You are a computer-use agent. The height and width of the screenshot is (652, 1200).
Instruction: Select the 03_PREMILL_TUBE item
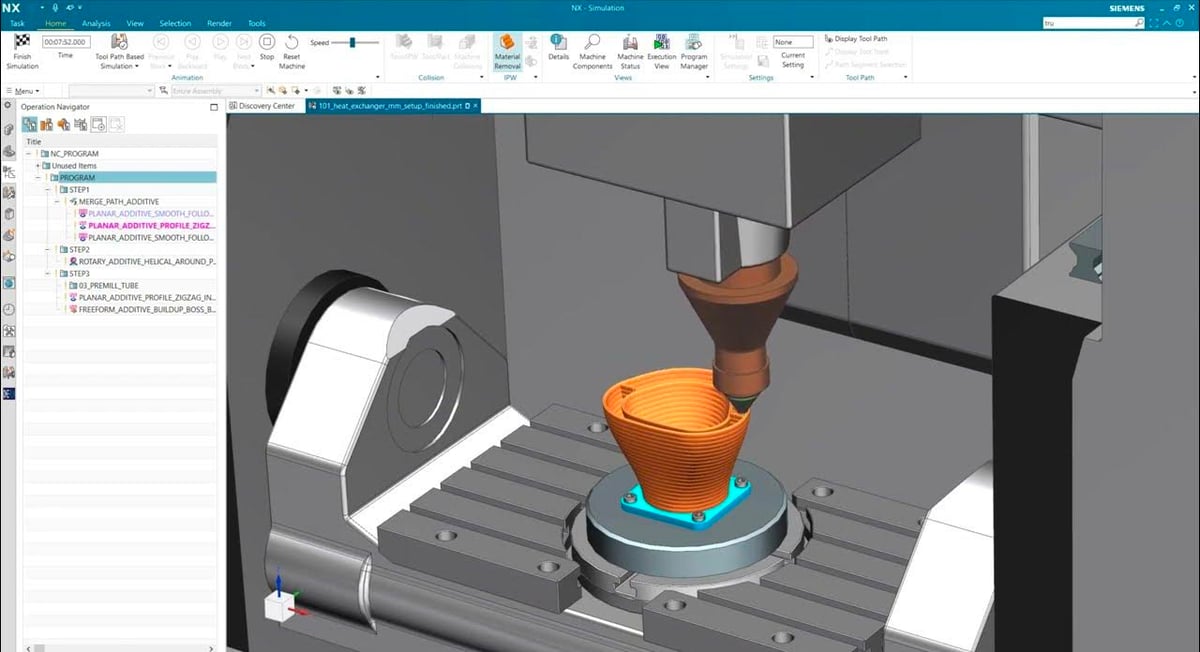[108, 286]
